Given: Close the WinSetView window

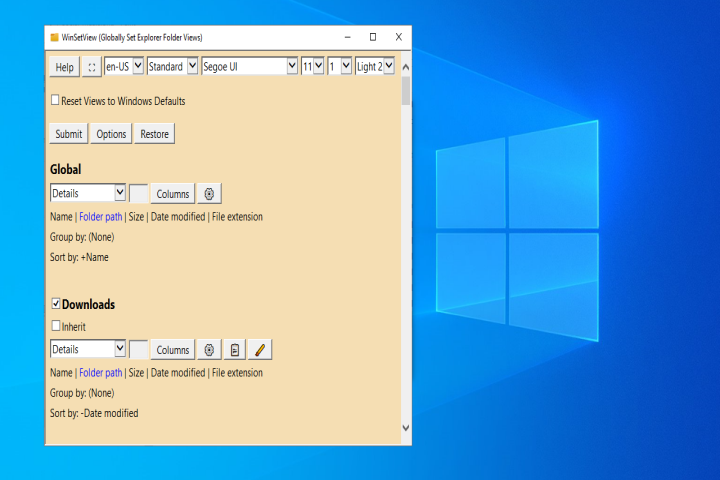Looking at the screenshot, I should 399,37.
